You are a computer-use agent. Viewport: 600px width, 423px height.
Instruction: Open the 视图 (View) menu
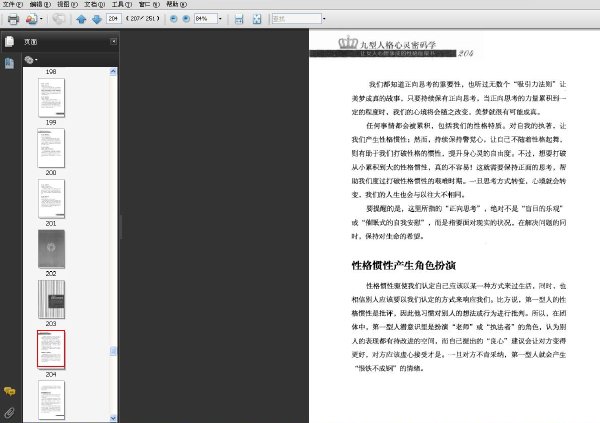click(x=67, y=4)
